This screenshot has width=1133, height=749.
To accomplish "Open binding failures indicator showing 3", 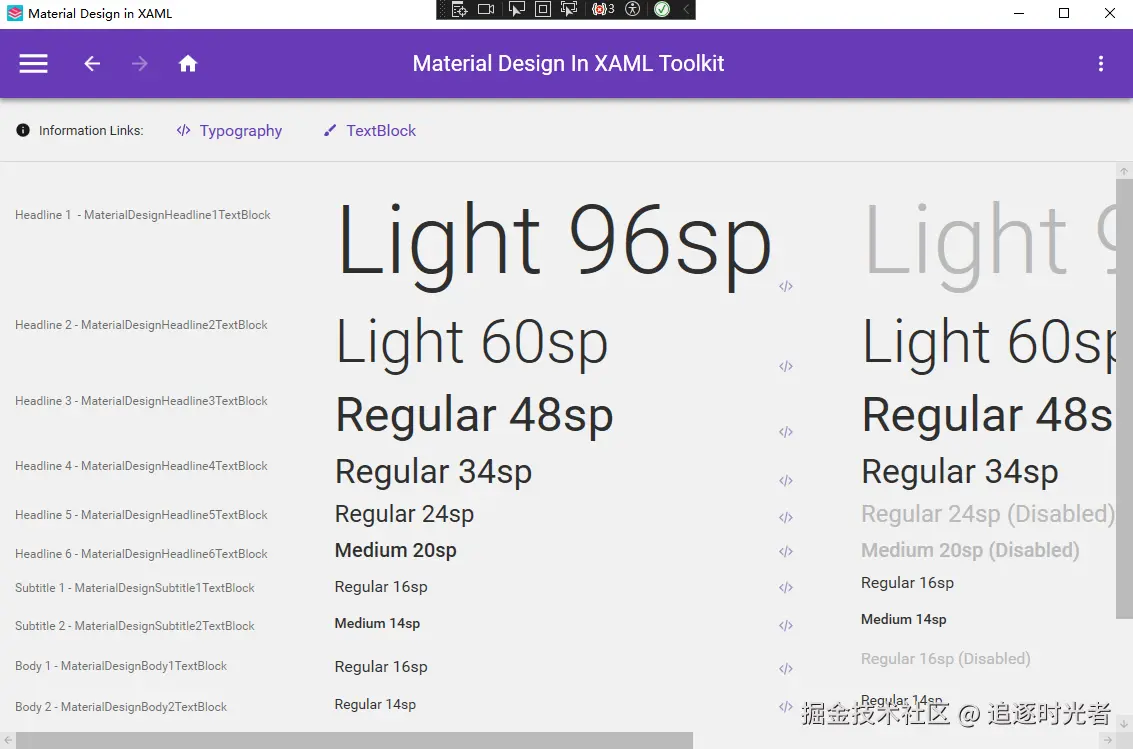I will 603,9.
